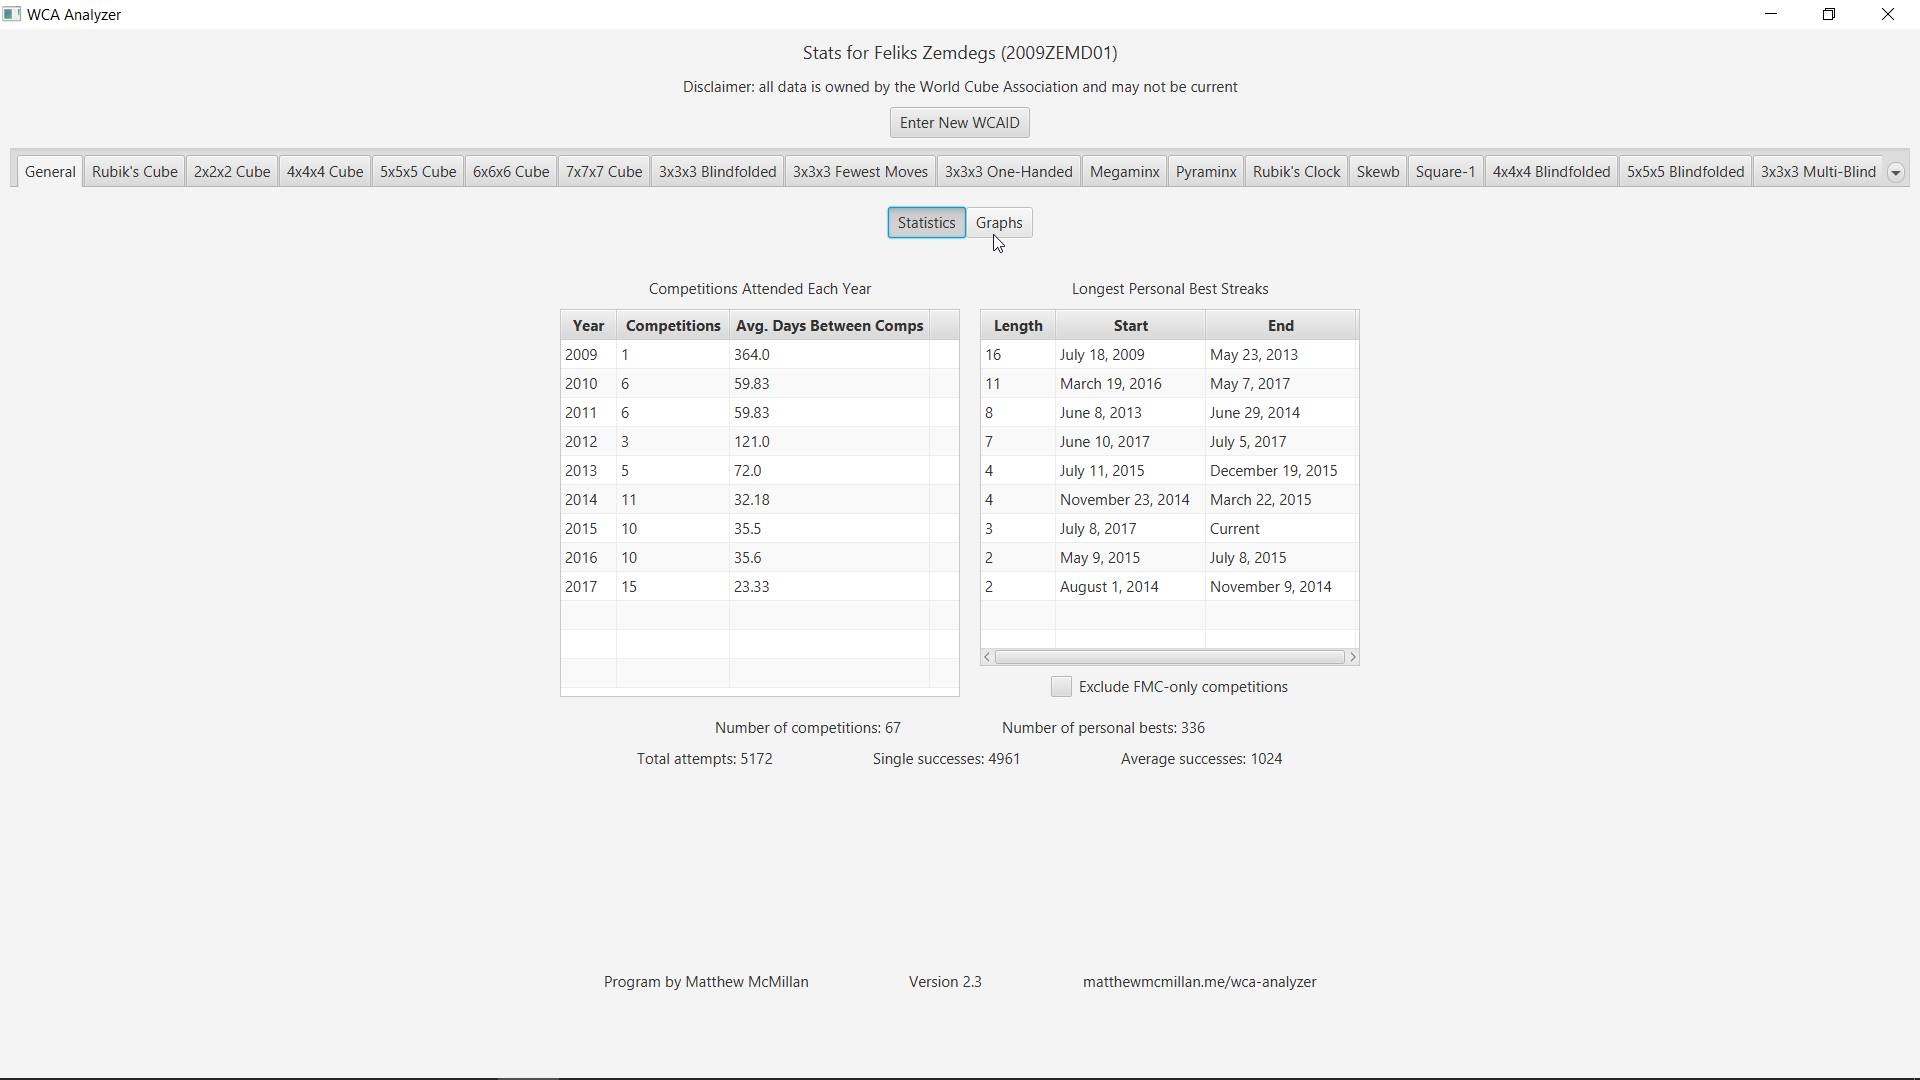
Task: Click the May 23, 2013 end date cell
Action: coord(1281,355)
